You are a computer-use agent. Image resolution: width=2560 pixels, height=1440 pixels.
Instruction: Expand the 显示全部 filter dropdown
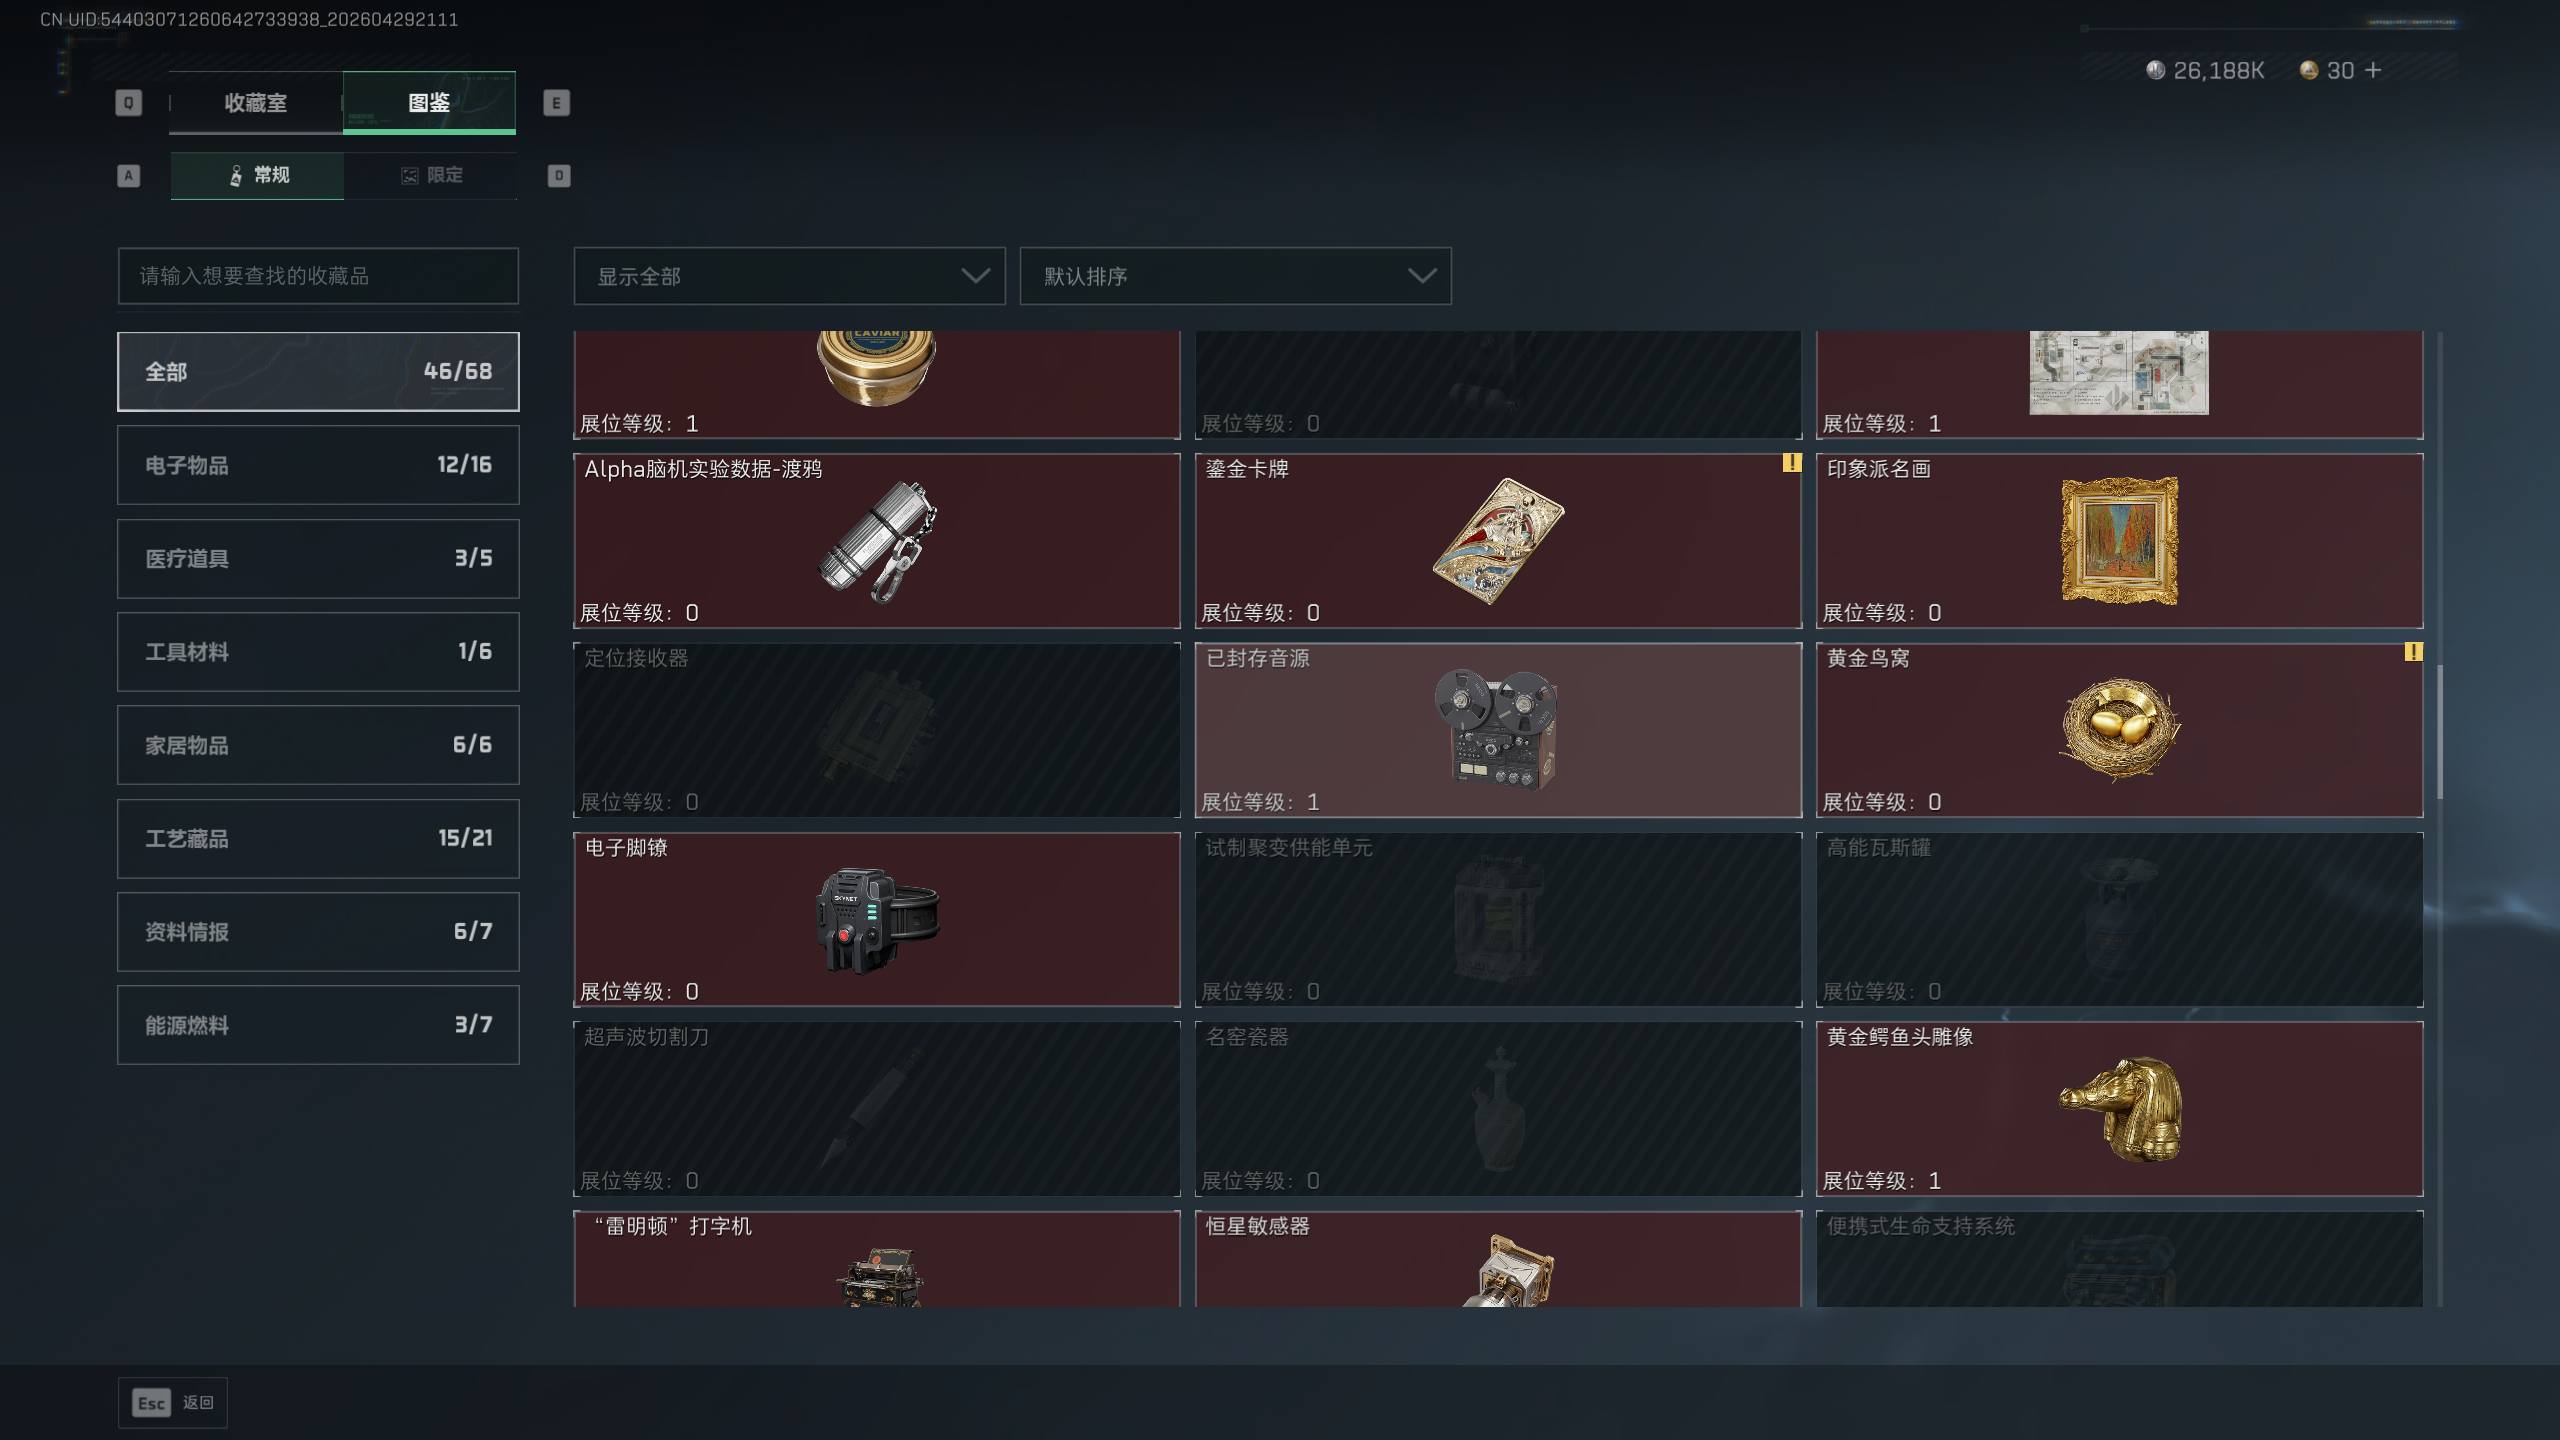coord(789,276)
